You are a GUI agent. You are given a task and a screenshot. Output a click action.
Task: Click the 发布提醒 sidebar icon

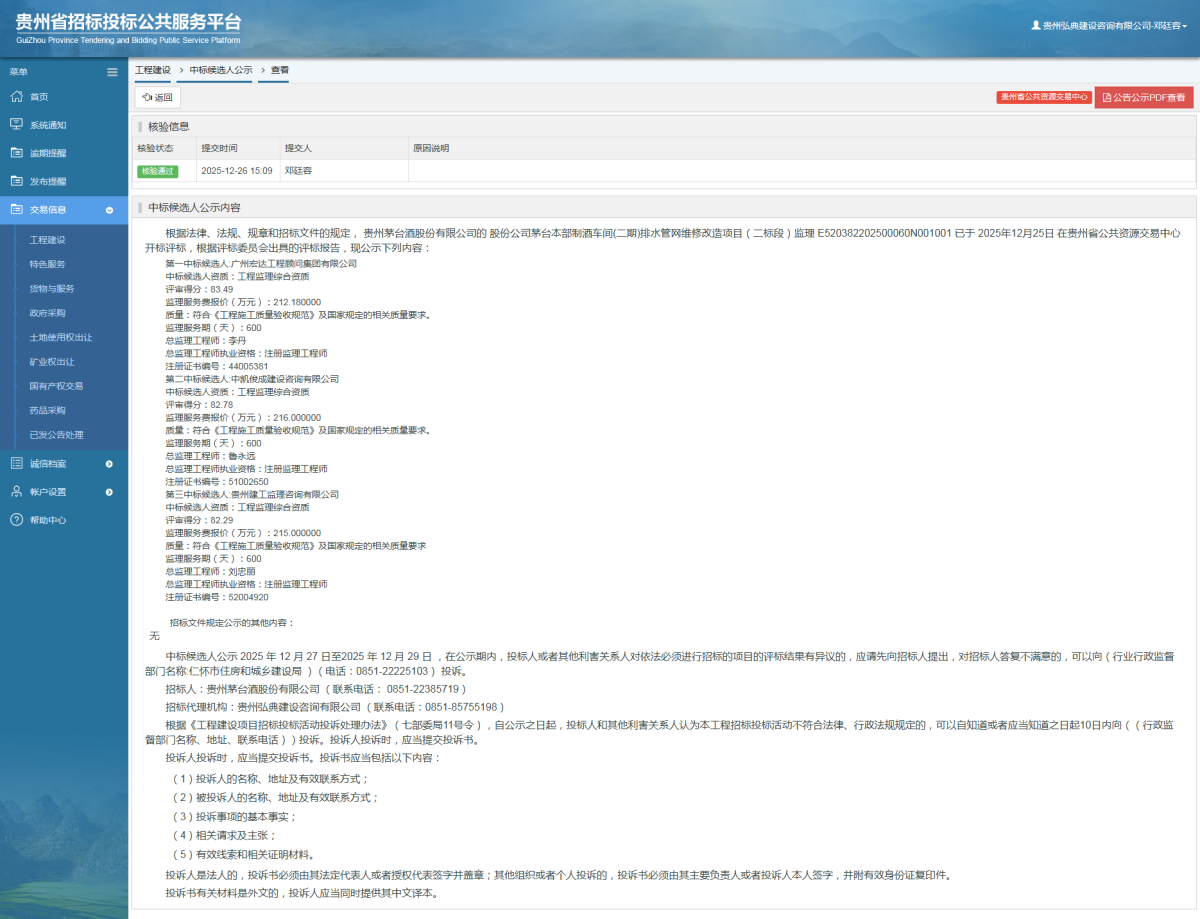tap(16, 181)
